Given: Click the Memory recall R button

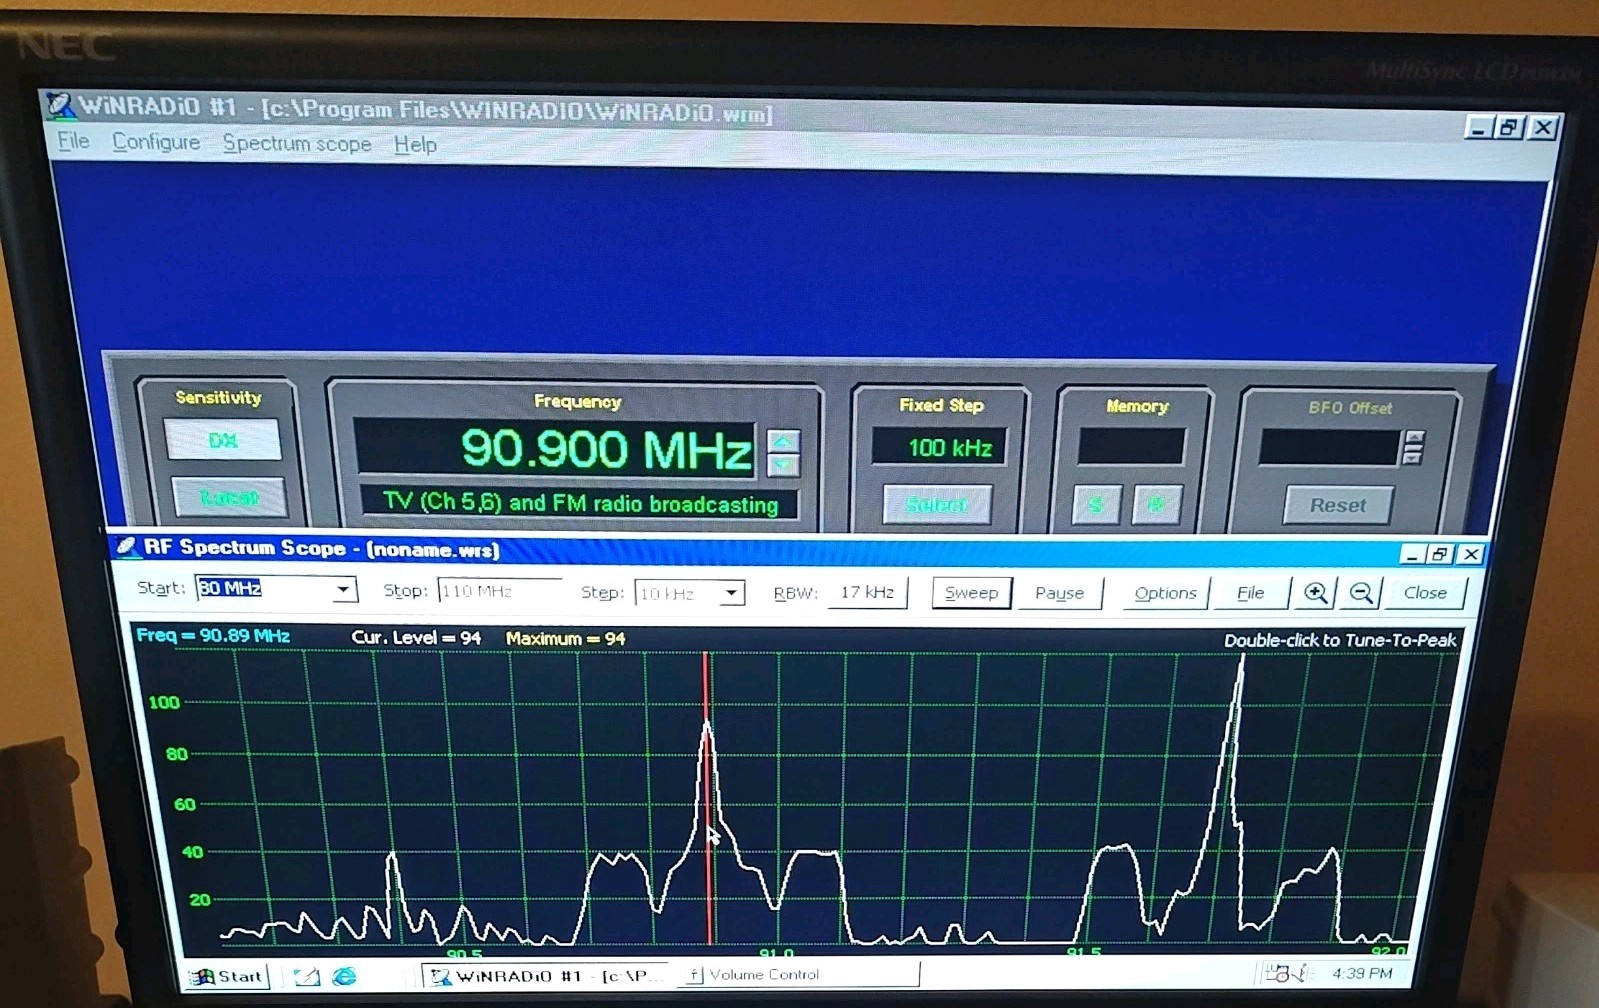Looking at the screenshot, I should (1156, 504).
